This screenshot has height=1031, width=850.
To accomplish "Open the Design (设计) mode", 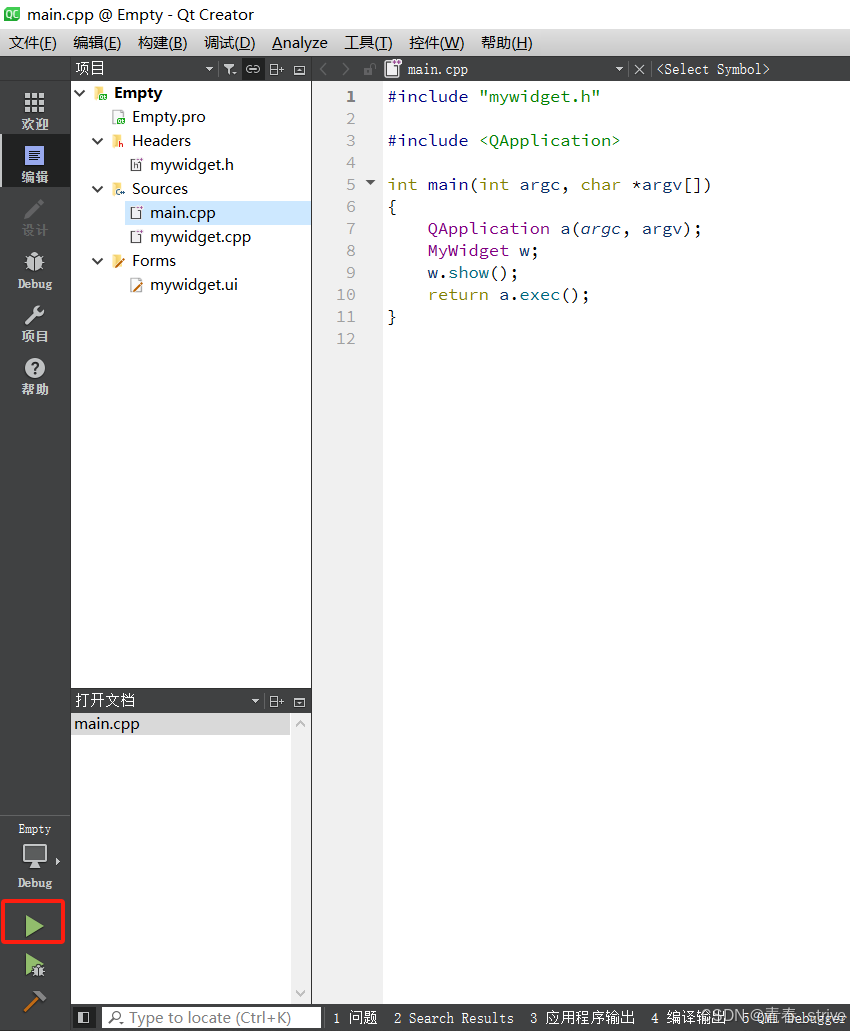I will 35,217.
